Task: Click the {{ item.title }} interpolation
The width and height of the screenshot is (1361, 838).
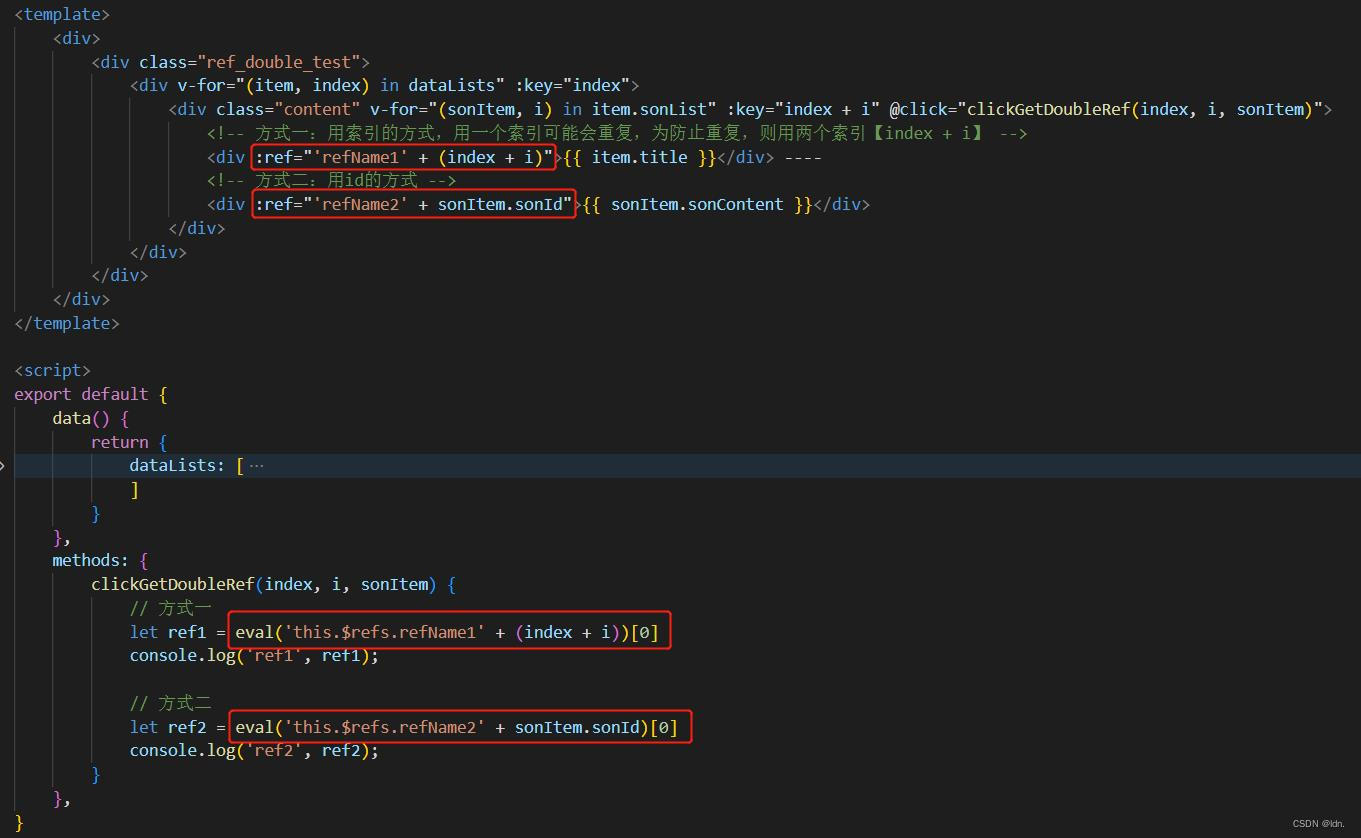Action: point(640,157)
